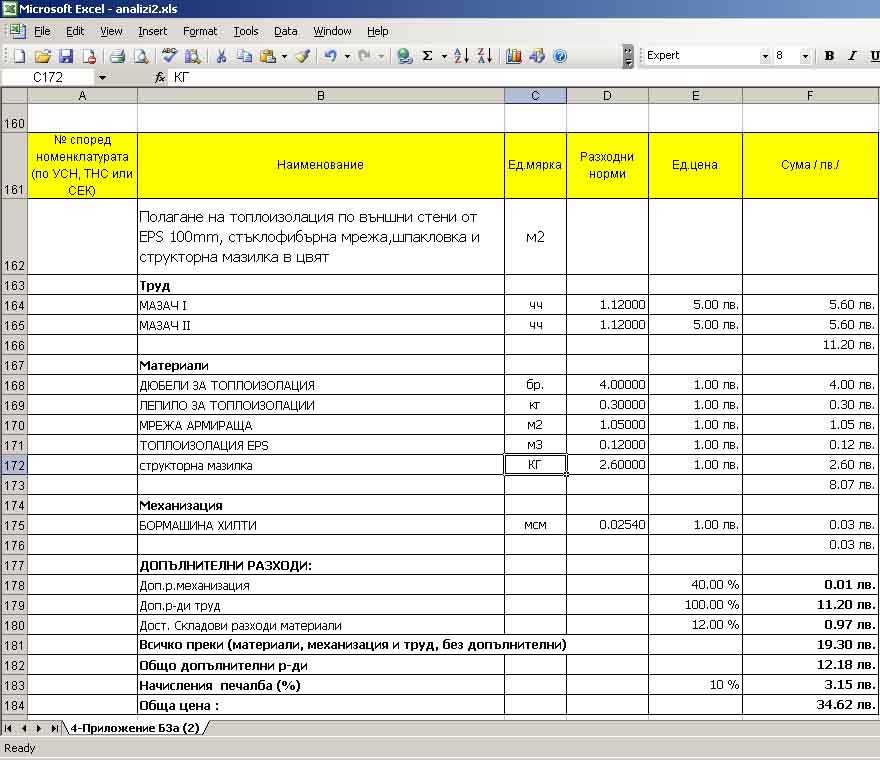Select the cell 'БОРМАШИНА ХИЛТИ'
Viewport: 880px width, 760px height.
[x=321, y=525]
